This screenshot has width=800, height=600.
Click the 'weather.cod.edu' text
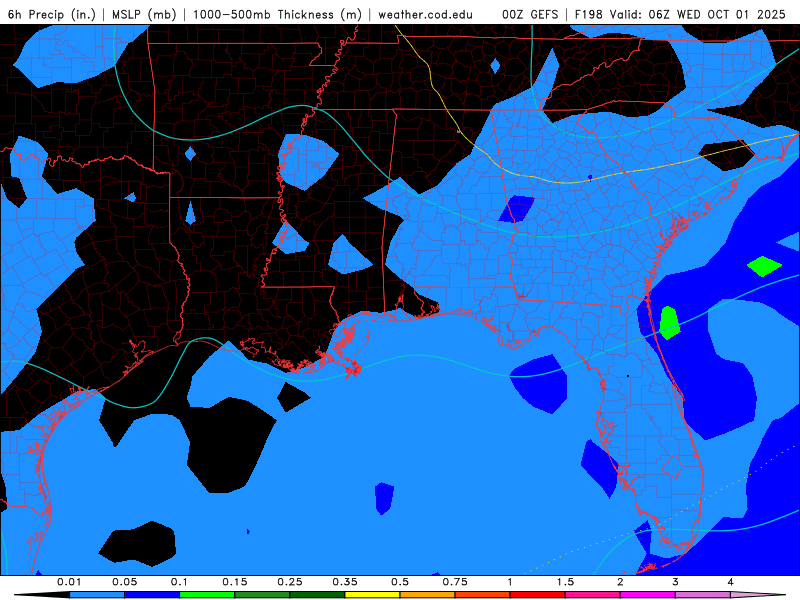pyautogui.click(x=425, y=14)
